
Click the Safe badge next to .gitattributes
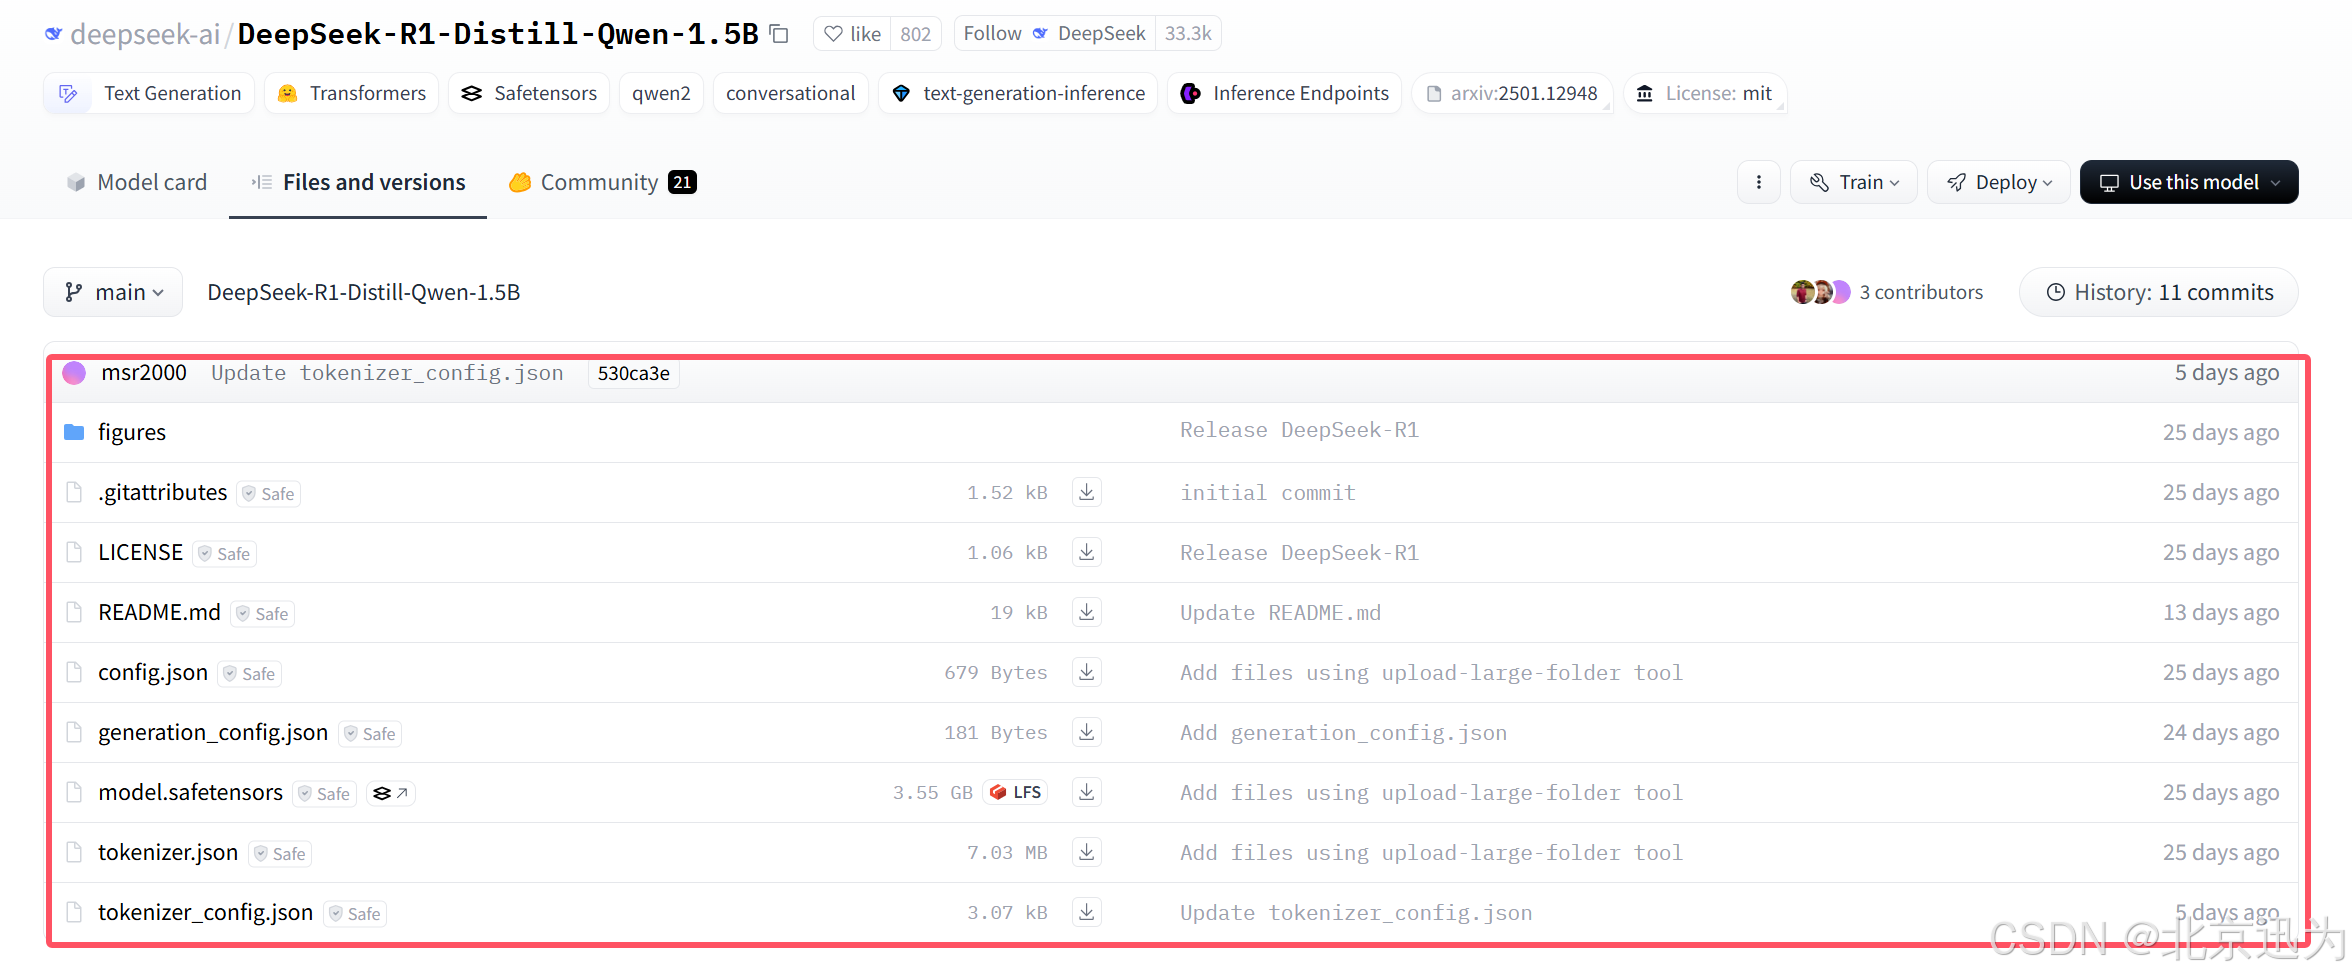(269, 493)
